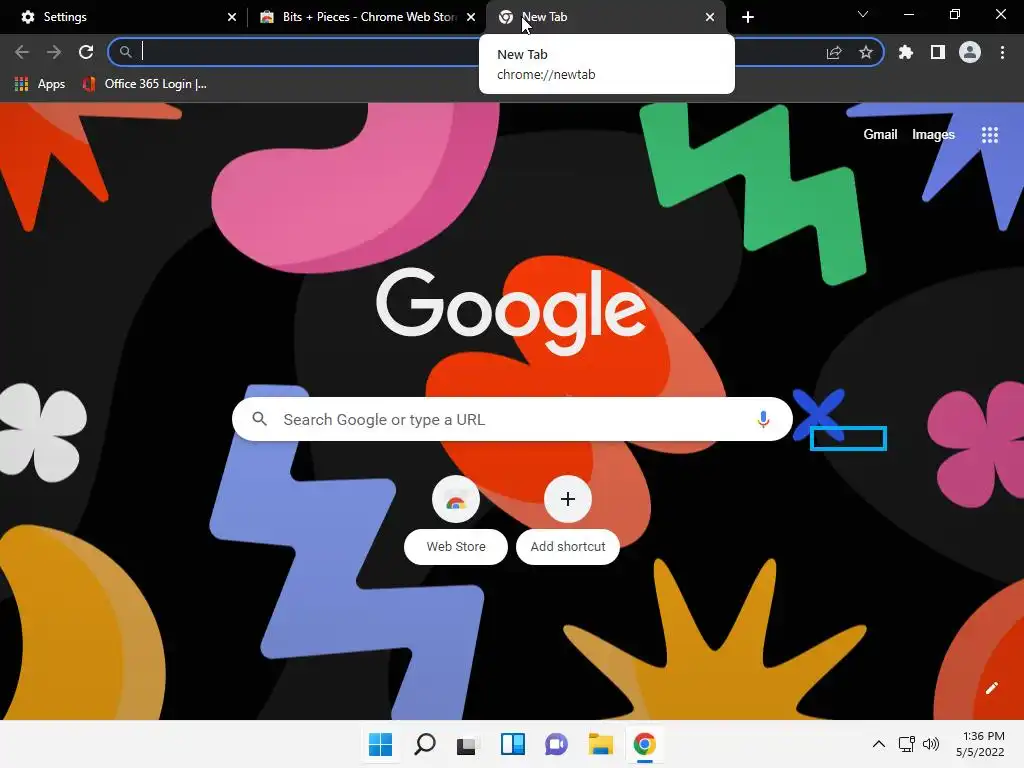1024x768 pixels.
Task: Minimize the Chrome window
Action: 908,14
